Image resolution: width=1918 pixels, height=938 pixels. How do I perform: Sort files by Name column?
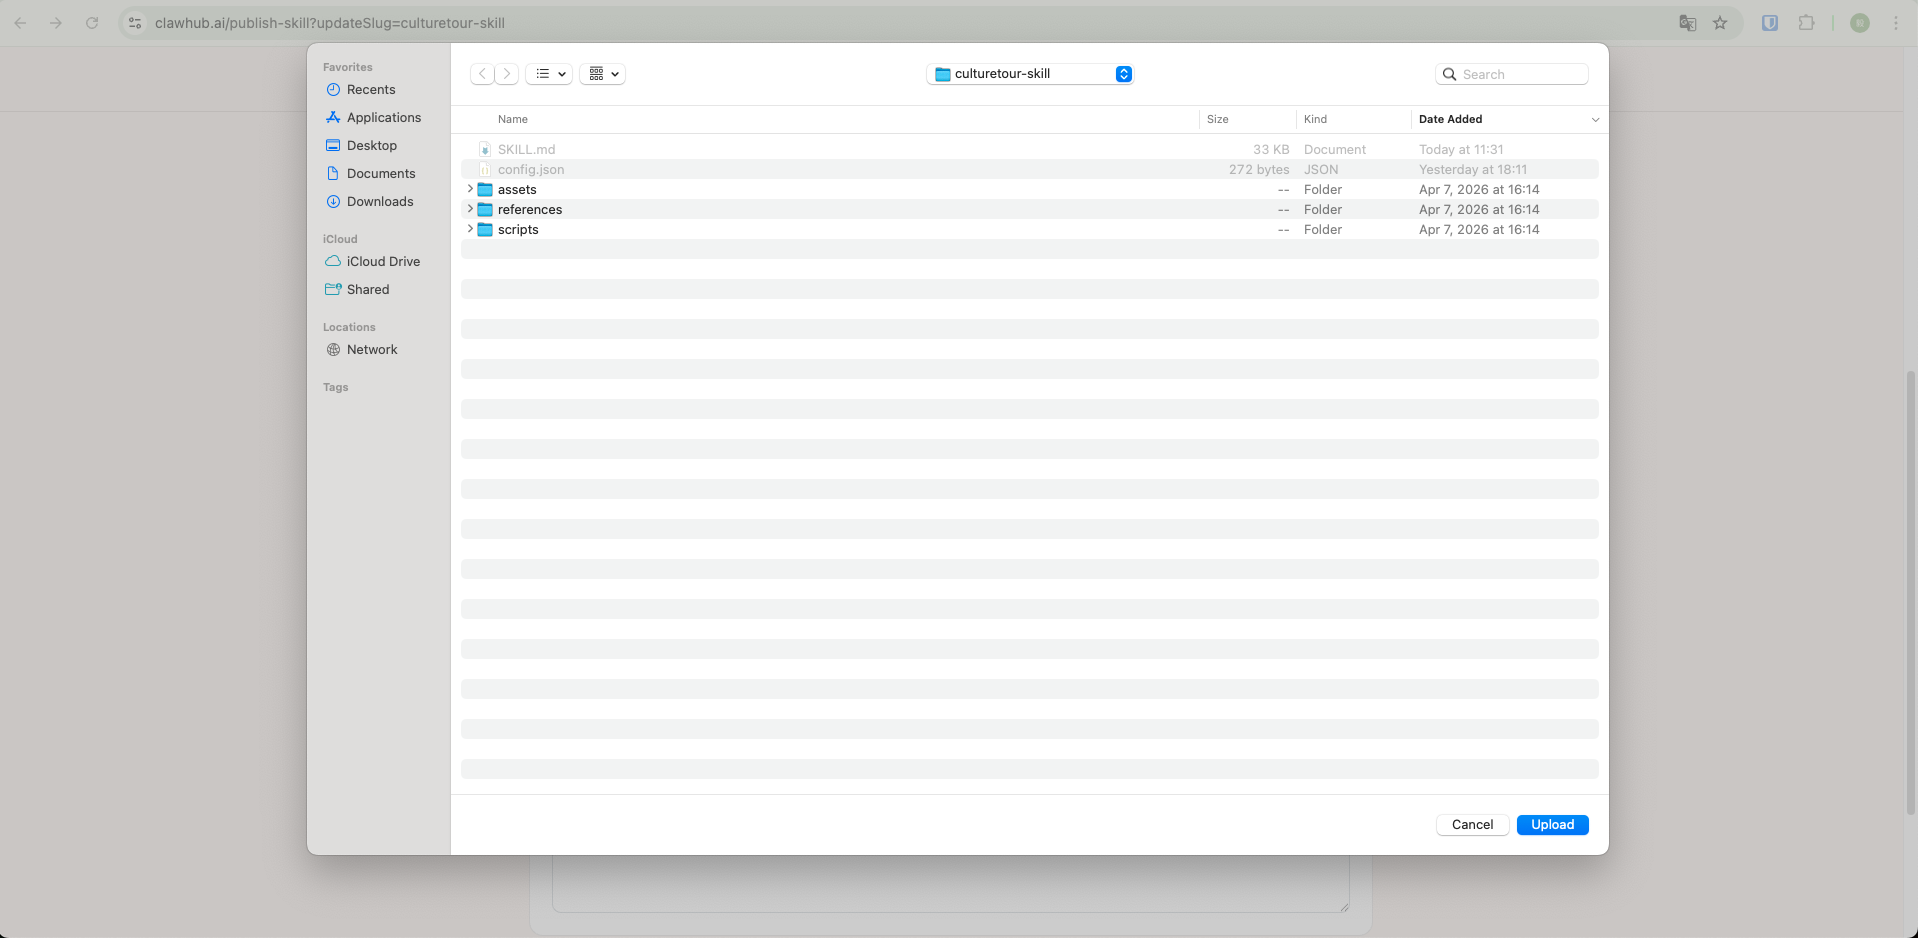click(x=513, y=119)
